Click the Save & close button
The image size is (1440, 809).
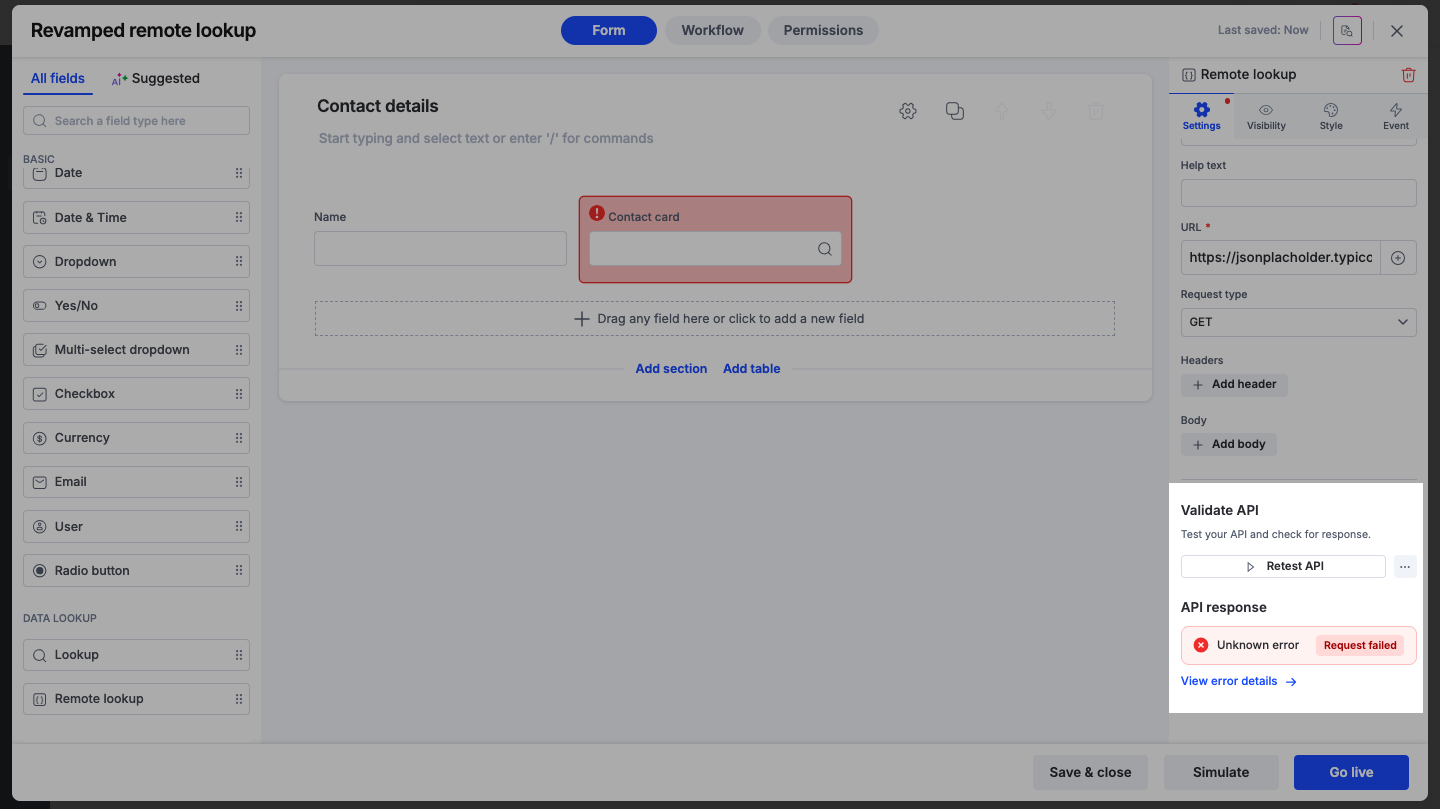coord(1090,772)
